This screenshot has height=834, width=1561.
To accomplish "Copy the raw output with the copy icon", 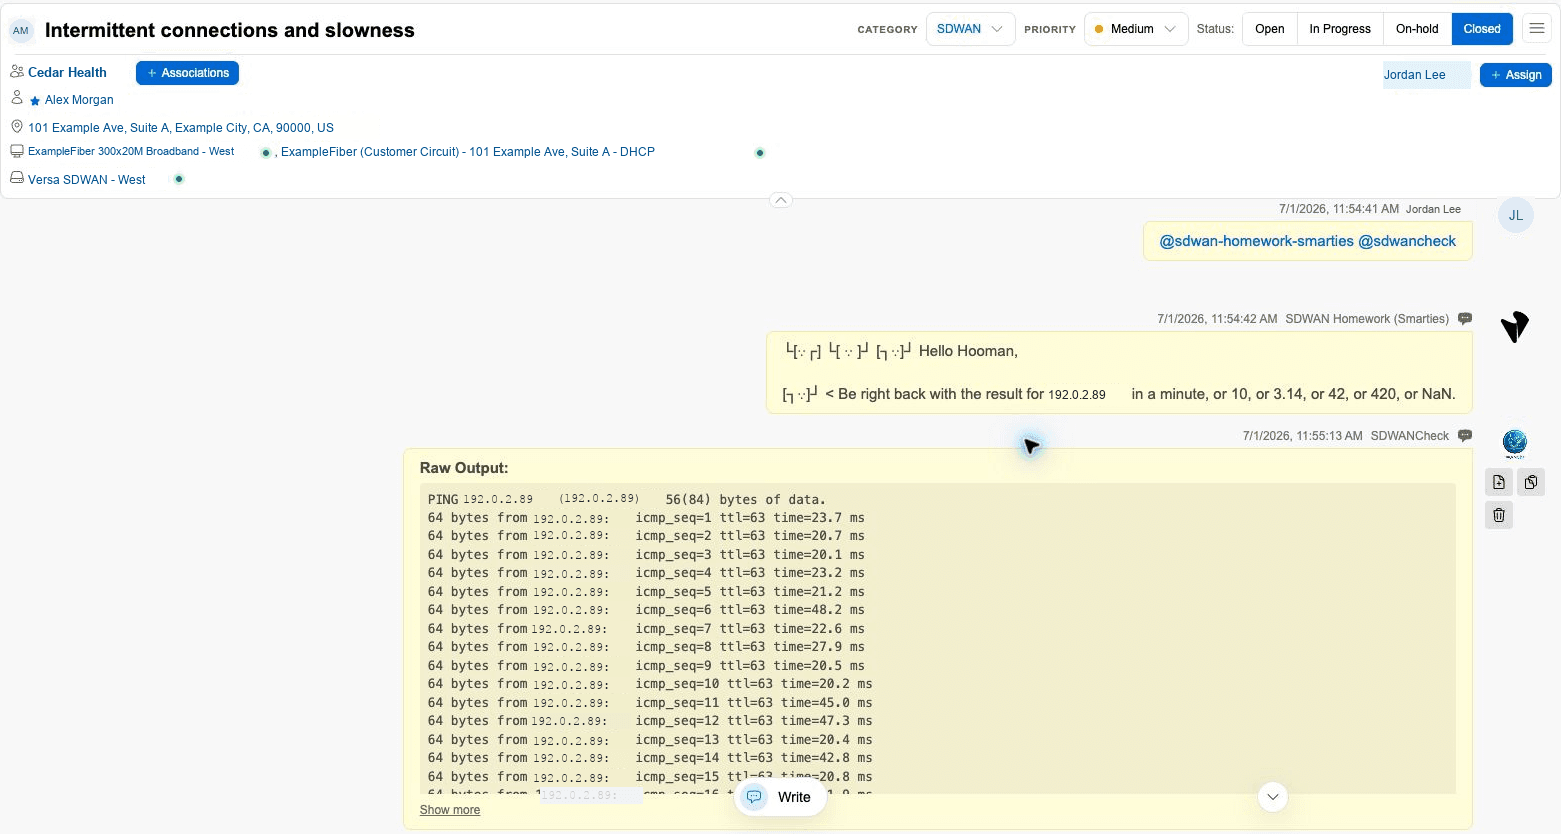I will tap(1531, 483).
